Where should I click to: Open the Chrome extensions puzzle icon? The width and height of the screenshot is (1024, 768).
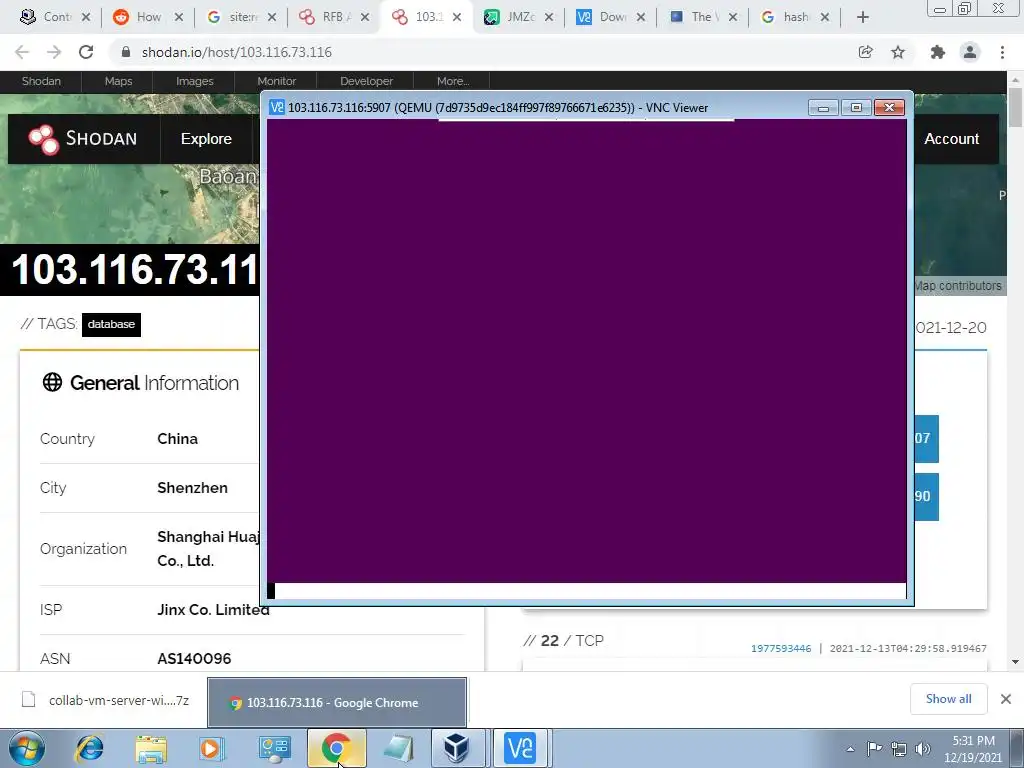pyautogui.click(x=938, y=52)
